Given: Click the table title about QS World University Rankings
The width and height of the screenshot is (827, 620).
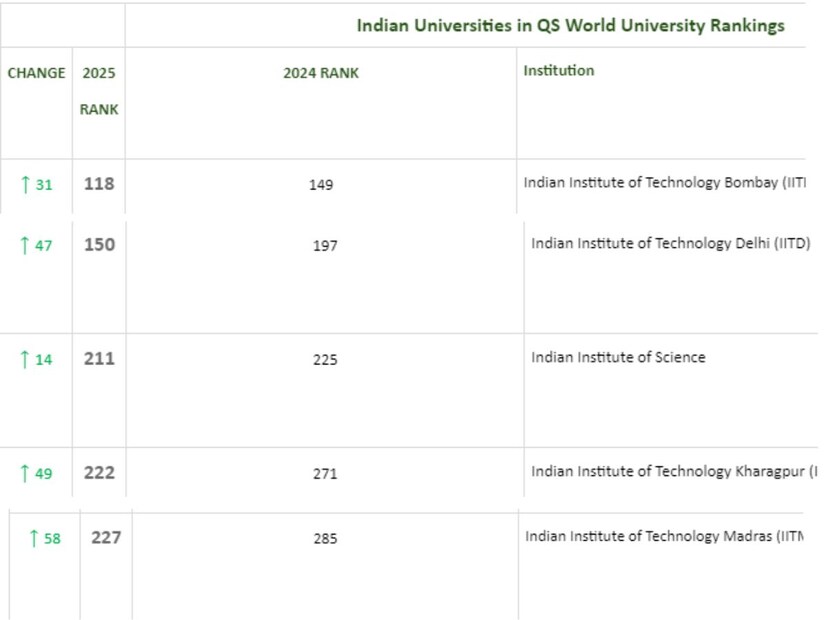Looking at the screenshot, I should [570, 26].
